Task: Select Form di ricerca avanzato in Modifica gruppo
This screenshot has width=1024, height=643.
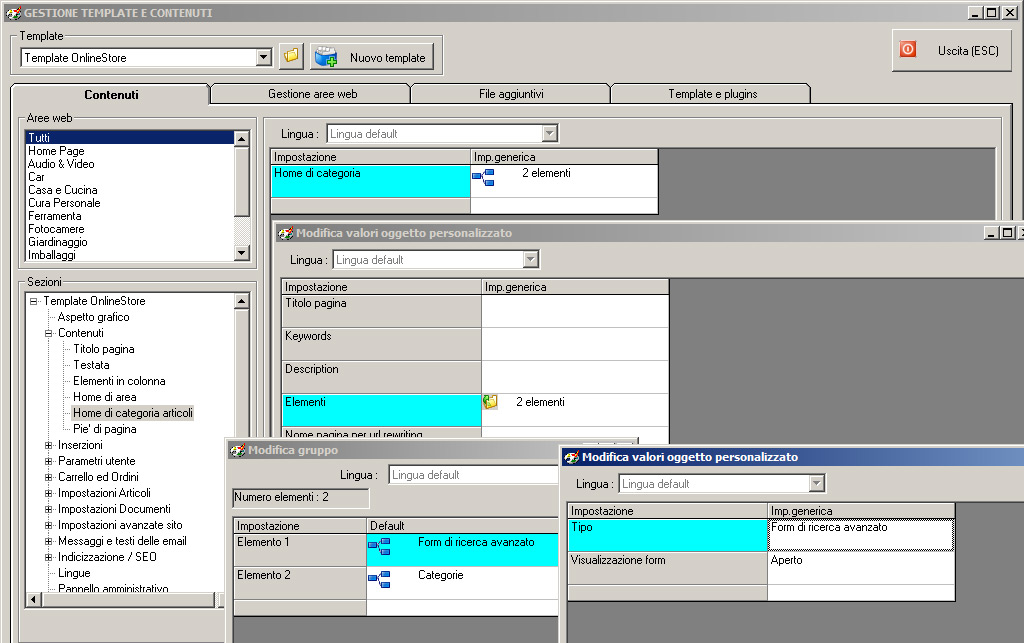Action: pyautogui.click(x=476, y=542)
